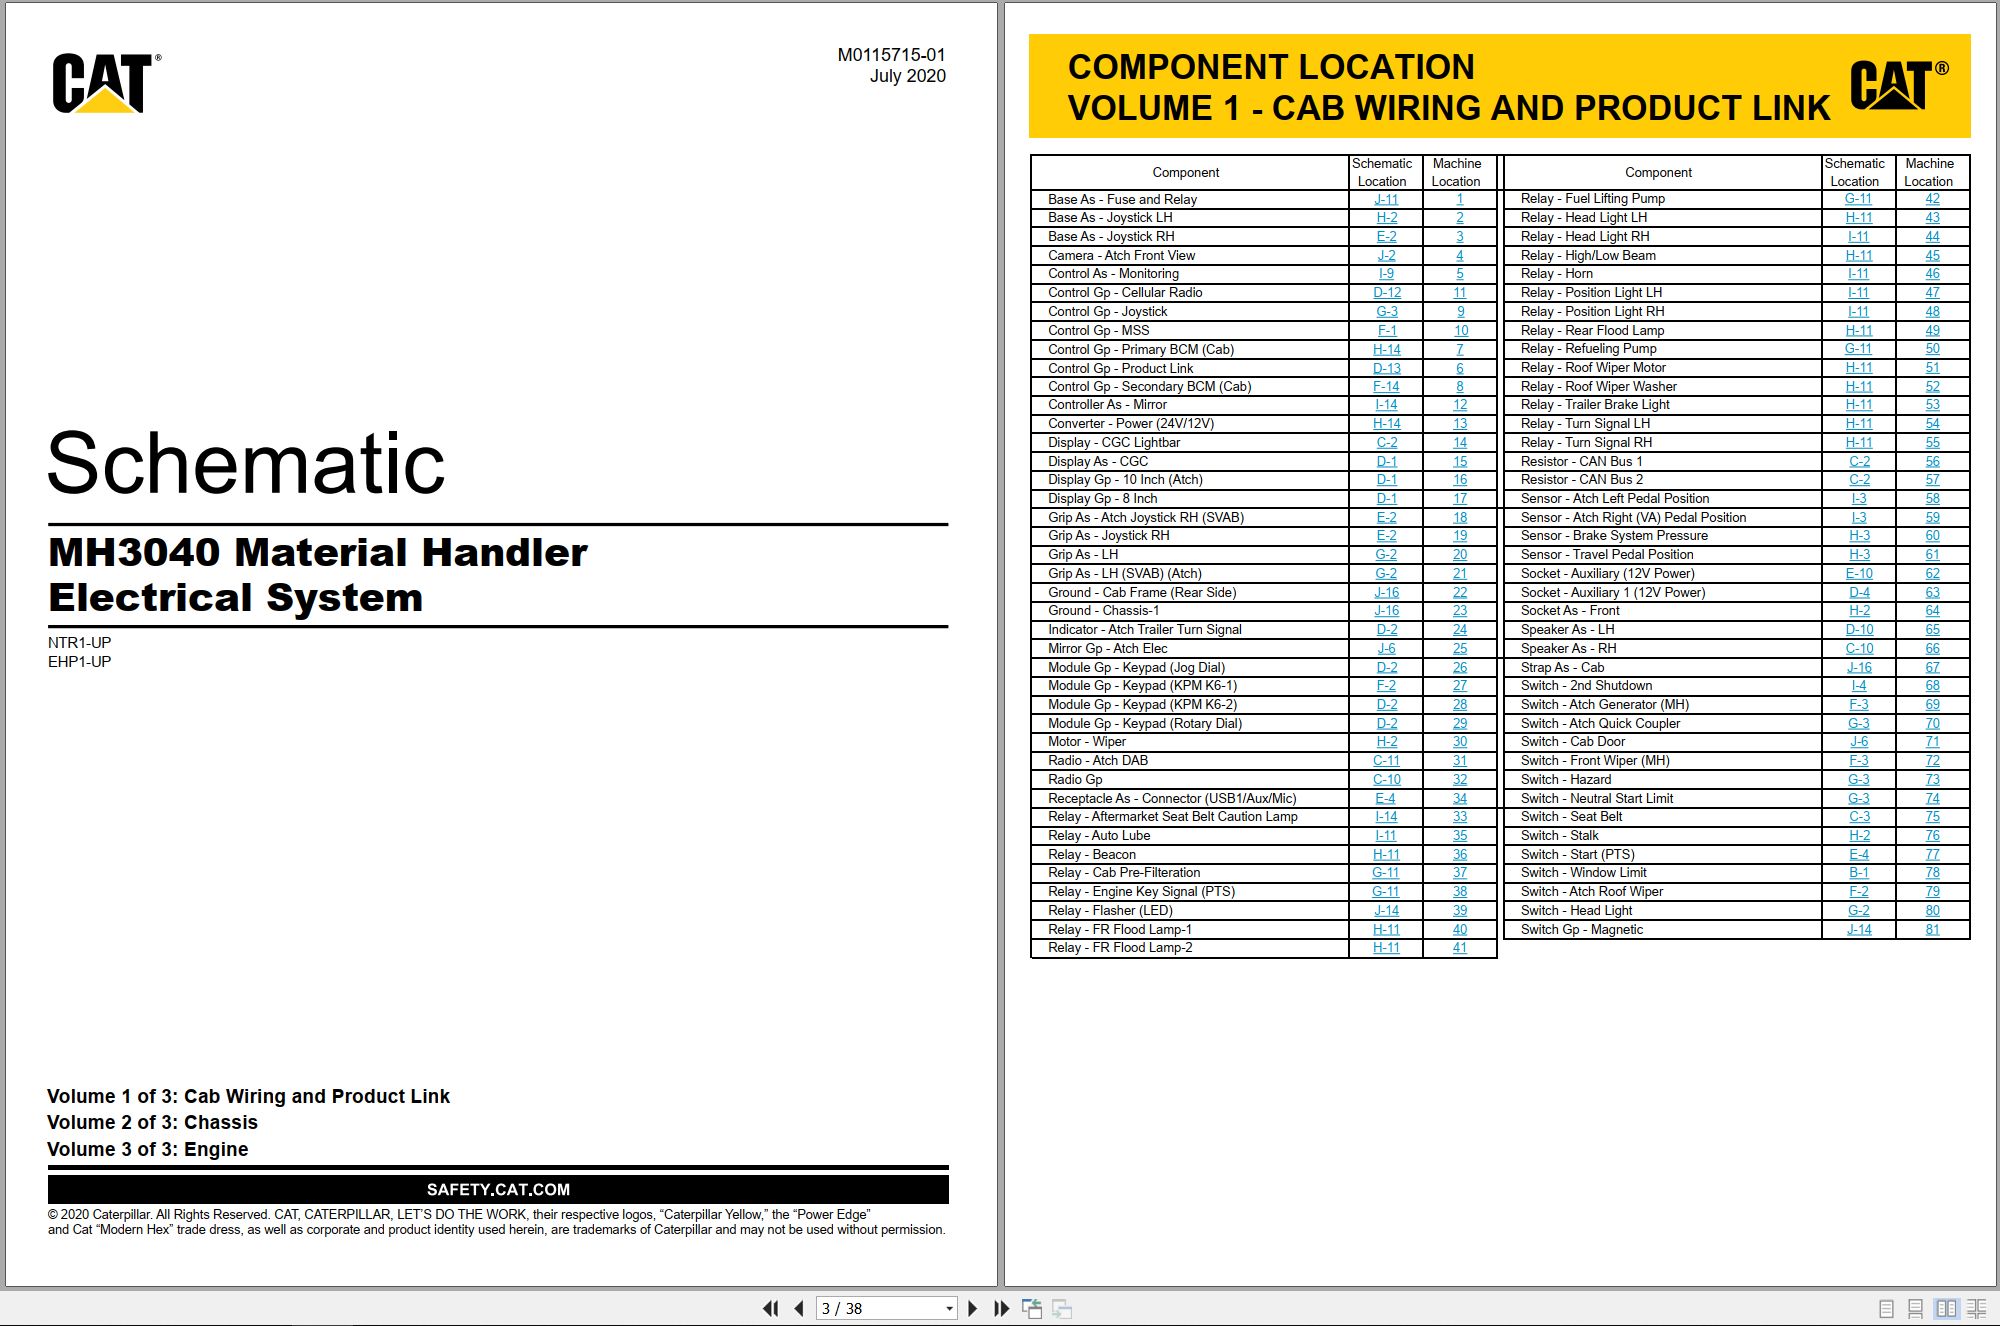Follow machine location link 41
This screenshot has height=1326, width=2000.
[x=1460, y=947]
